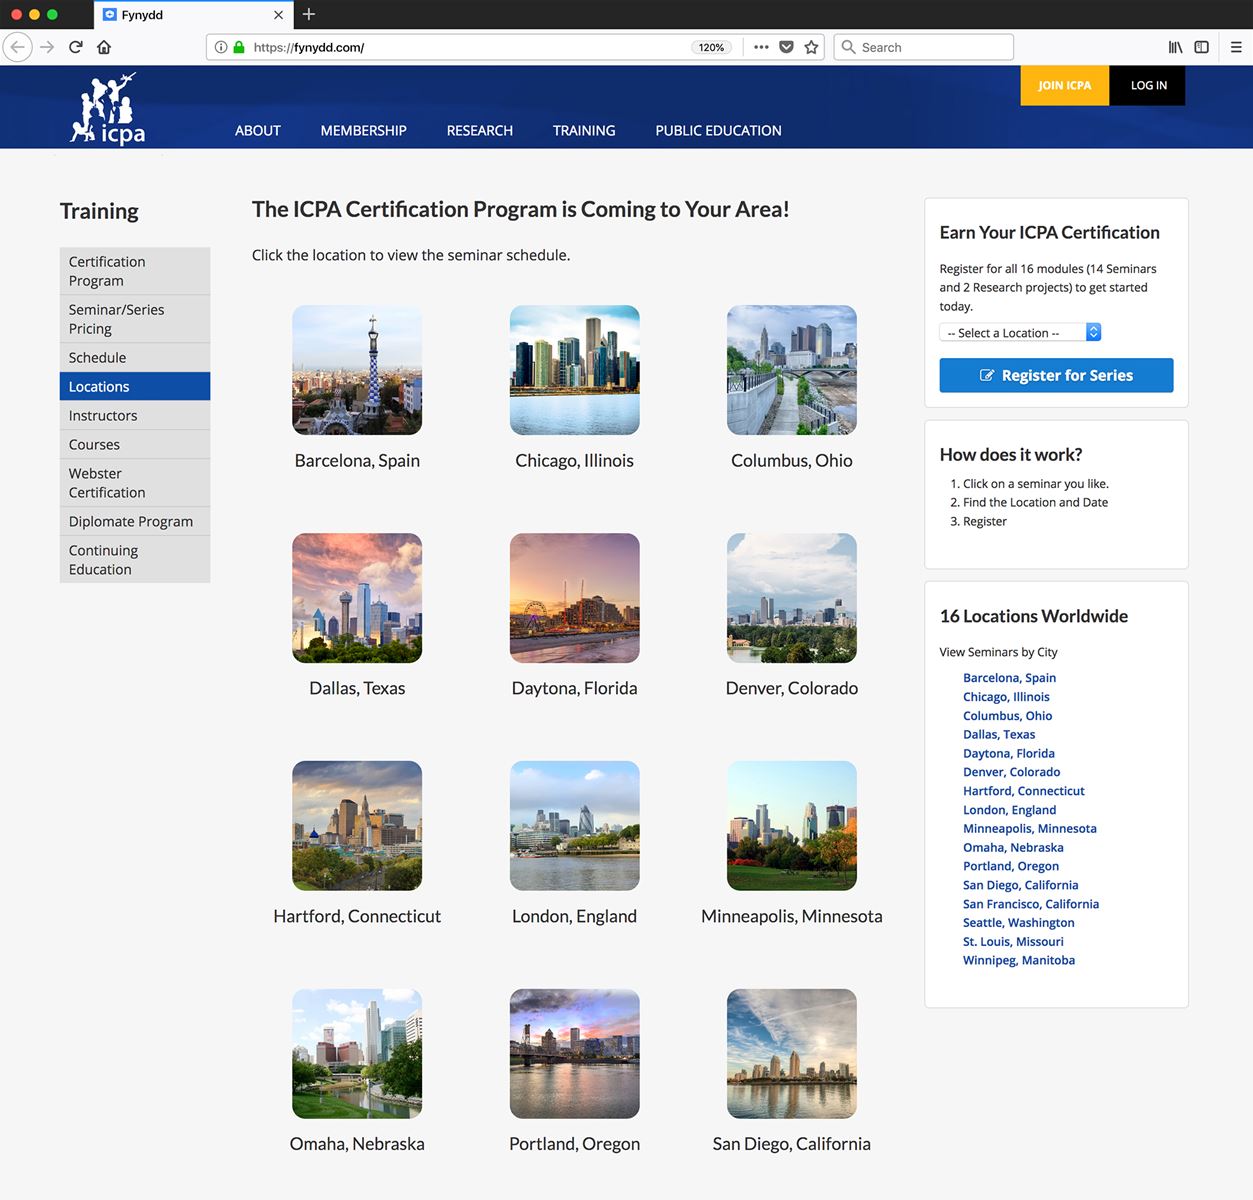Click the LOG IN button
Image resolution: width=1253 pixels, height=1200 pixels.
coord(1148,85)
